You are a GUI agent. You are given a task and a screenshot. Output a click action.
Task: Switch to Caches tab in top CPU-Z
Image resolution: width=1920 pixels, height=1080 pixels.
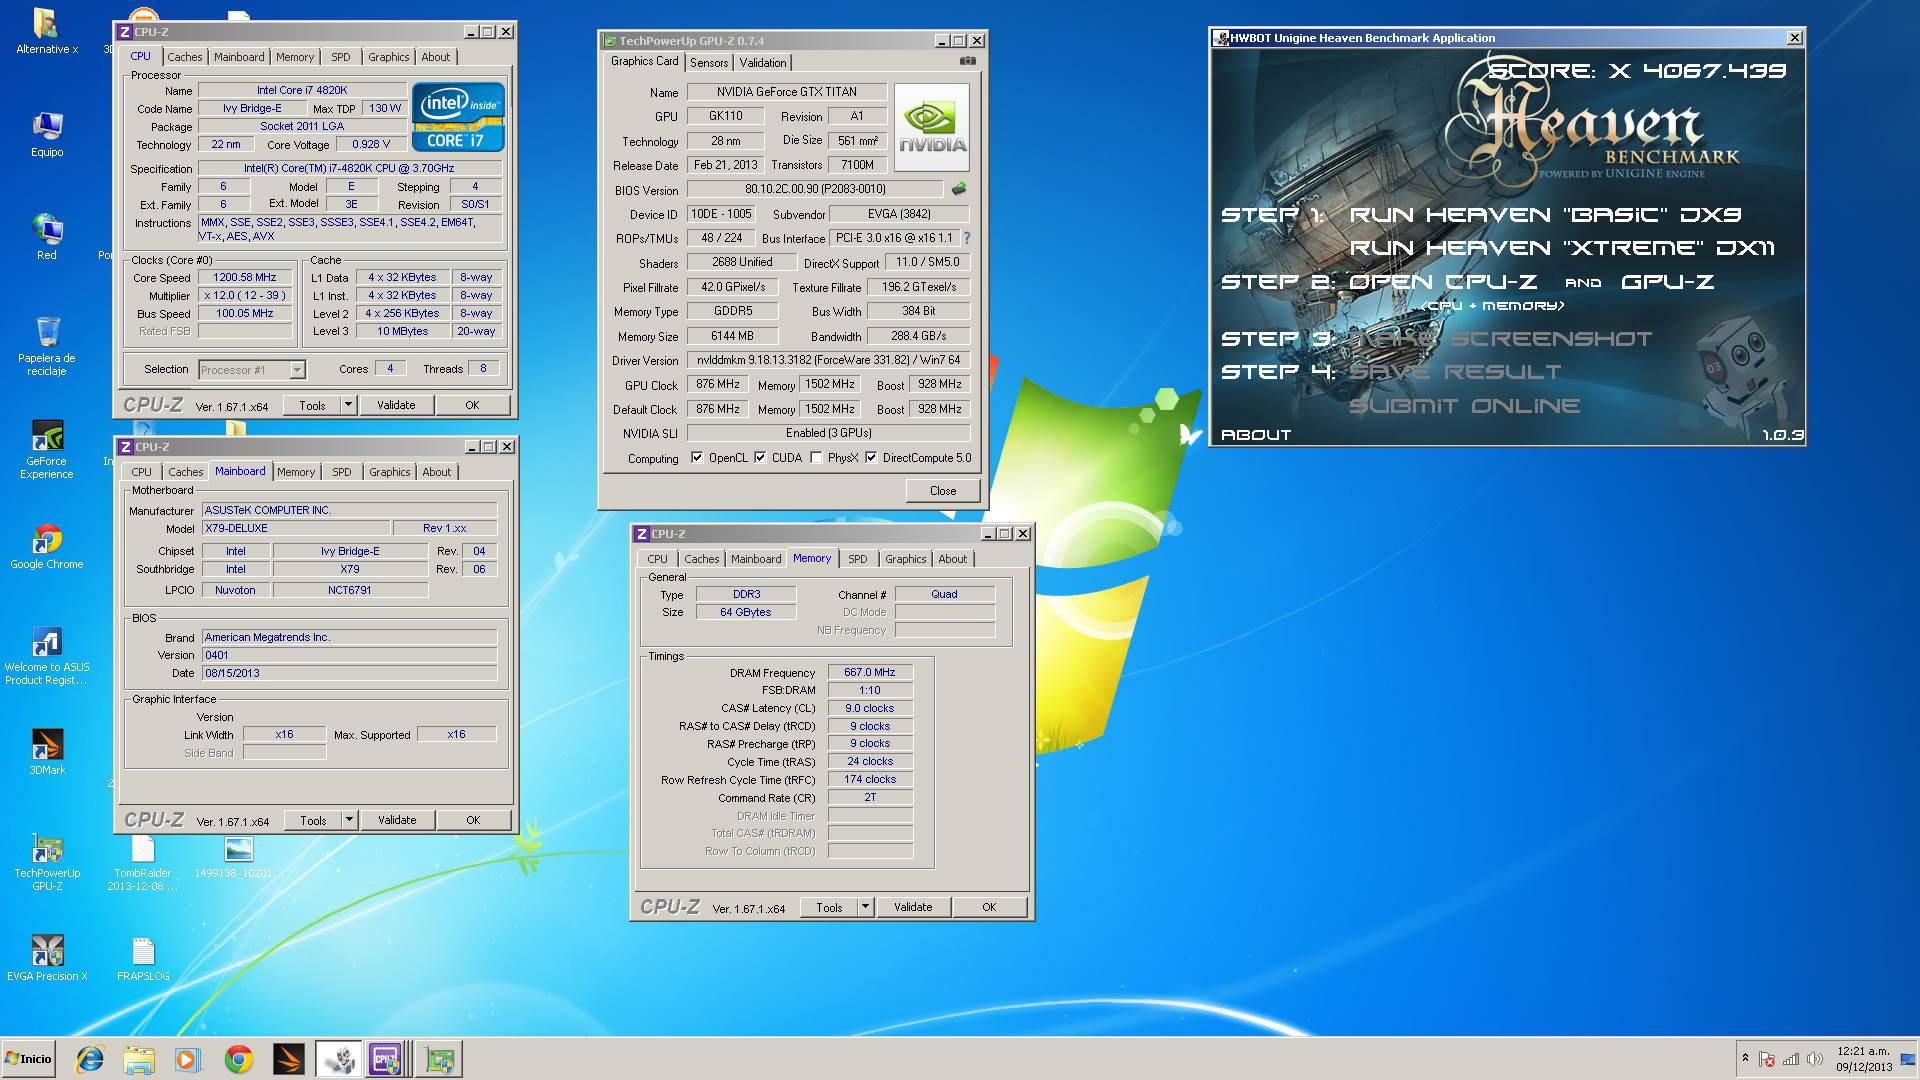pos(184,57)
